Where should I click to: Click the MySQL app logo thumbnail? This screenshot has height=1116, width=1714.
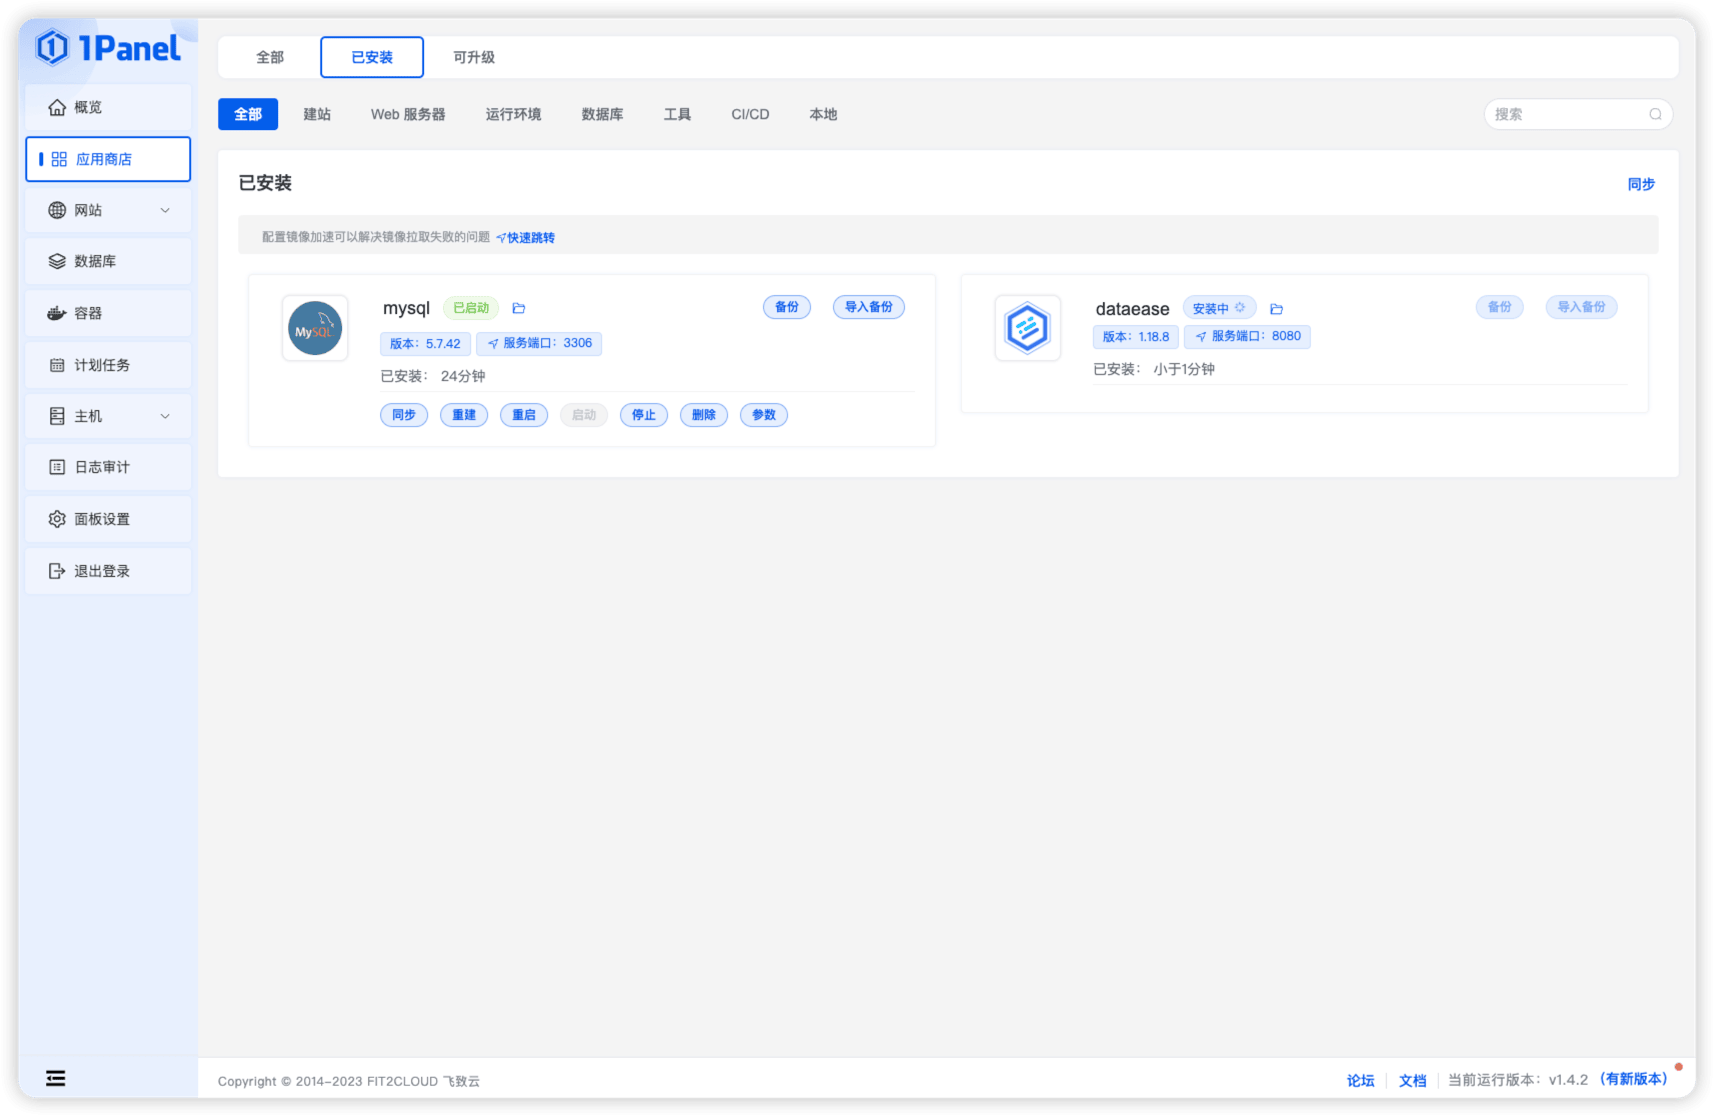coord(315,328)
